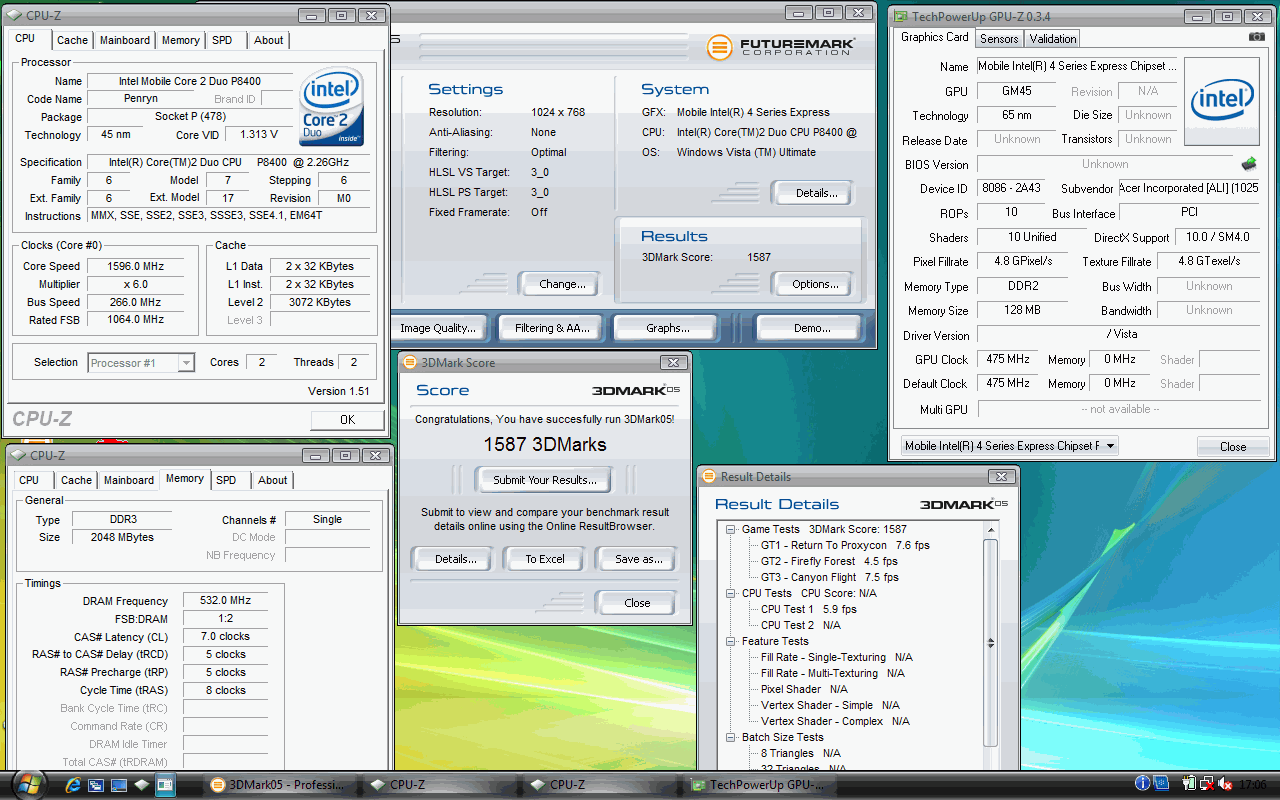Click the GPU-Z title bar icon
Viewport: 1280px width, 800px height.
point(901,17)
